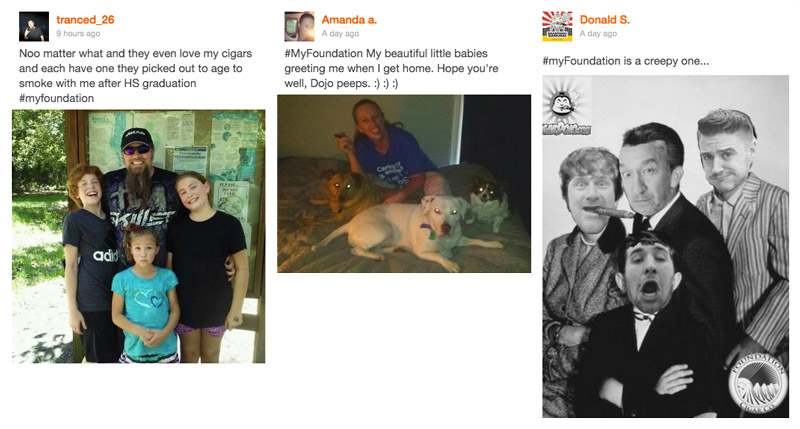This screenshot has width=800, height=429.
Task: Open Donald S.'s avatar icon
Action: (557, 27)
